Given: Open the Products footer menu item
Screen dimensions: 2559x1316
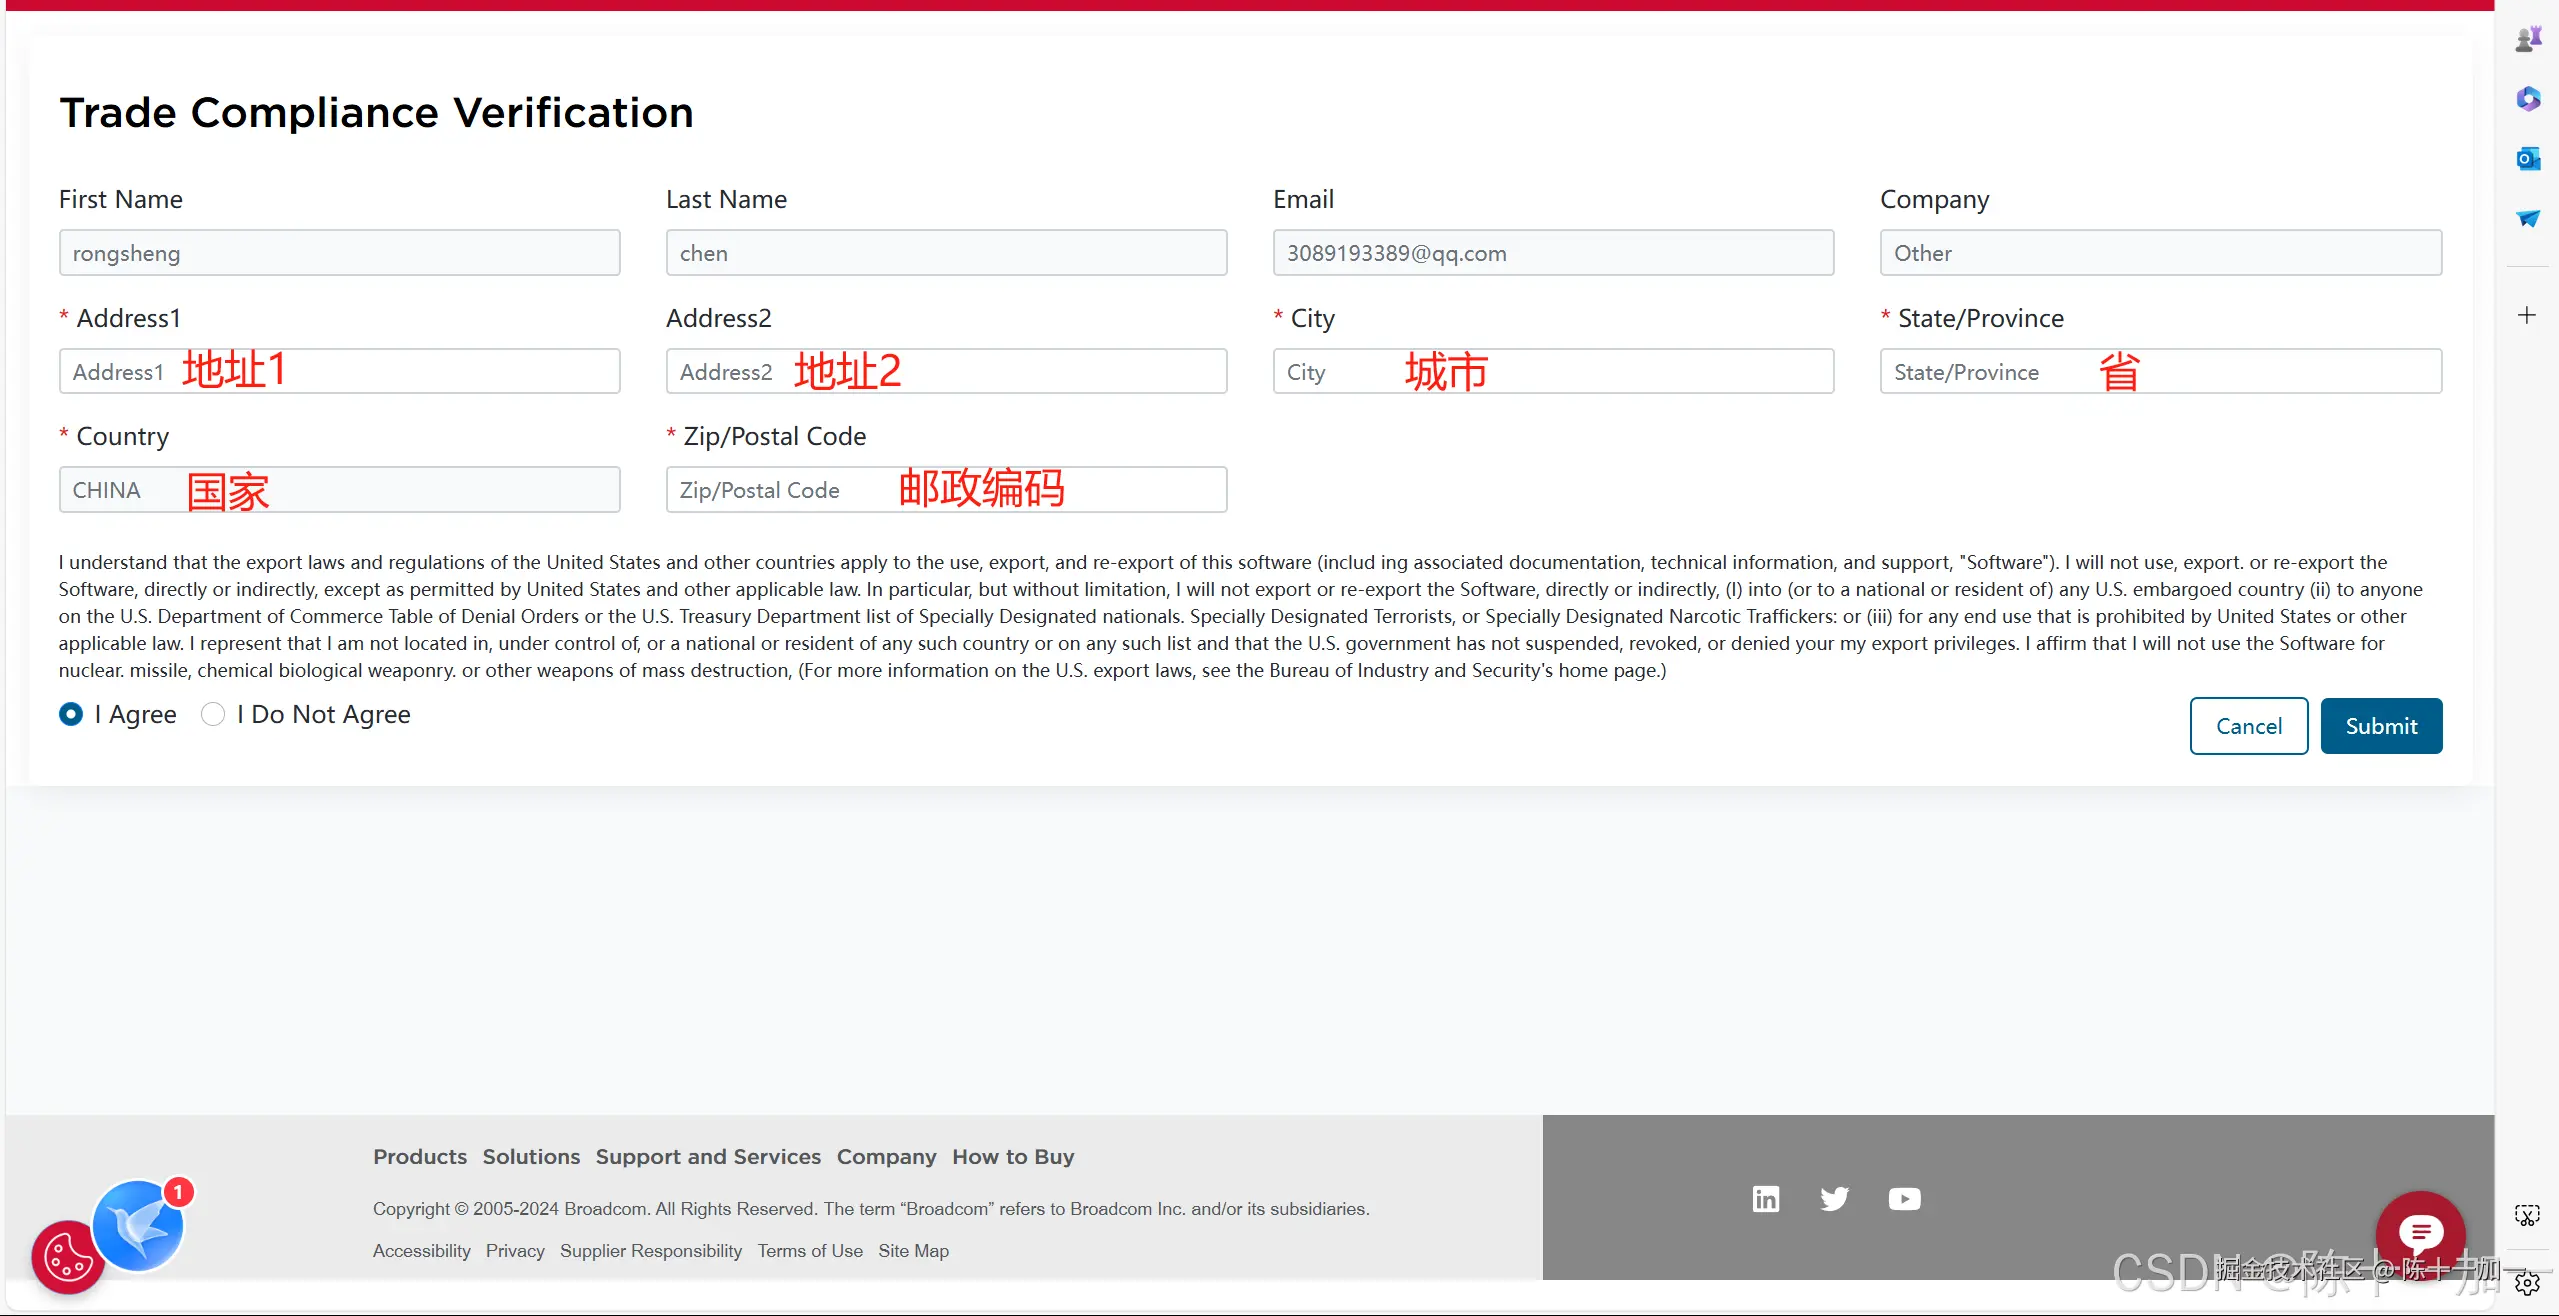Looking at the screenshot, I should [420, 1156].
